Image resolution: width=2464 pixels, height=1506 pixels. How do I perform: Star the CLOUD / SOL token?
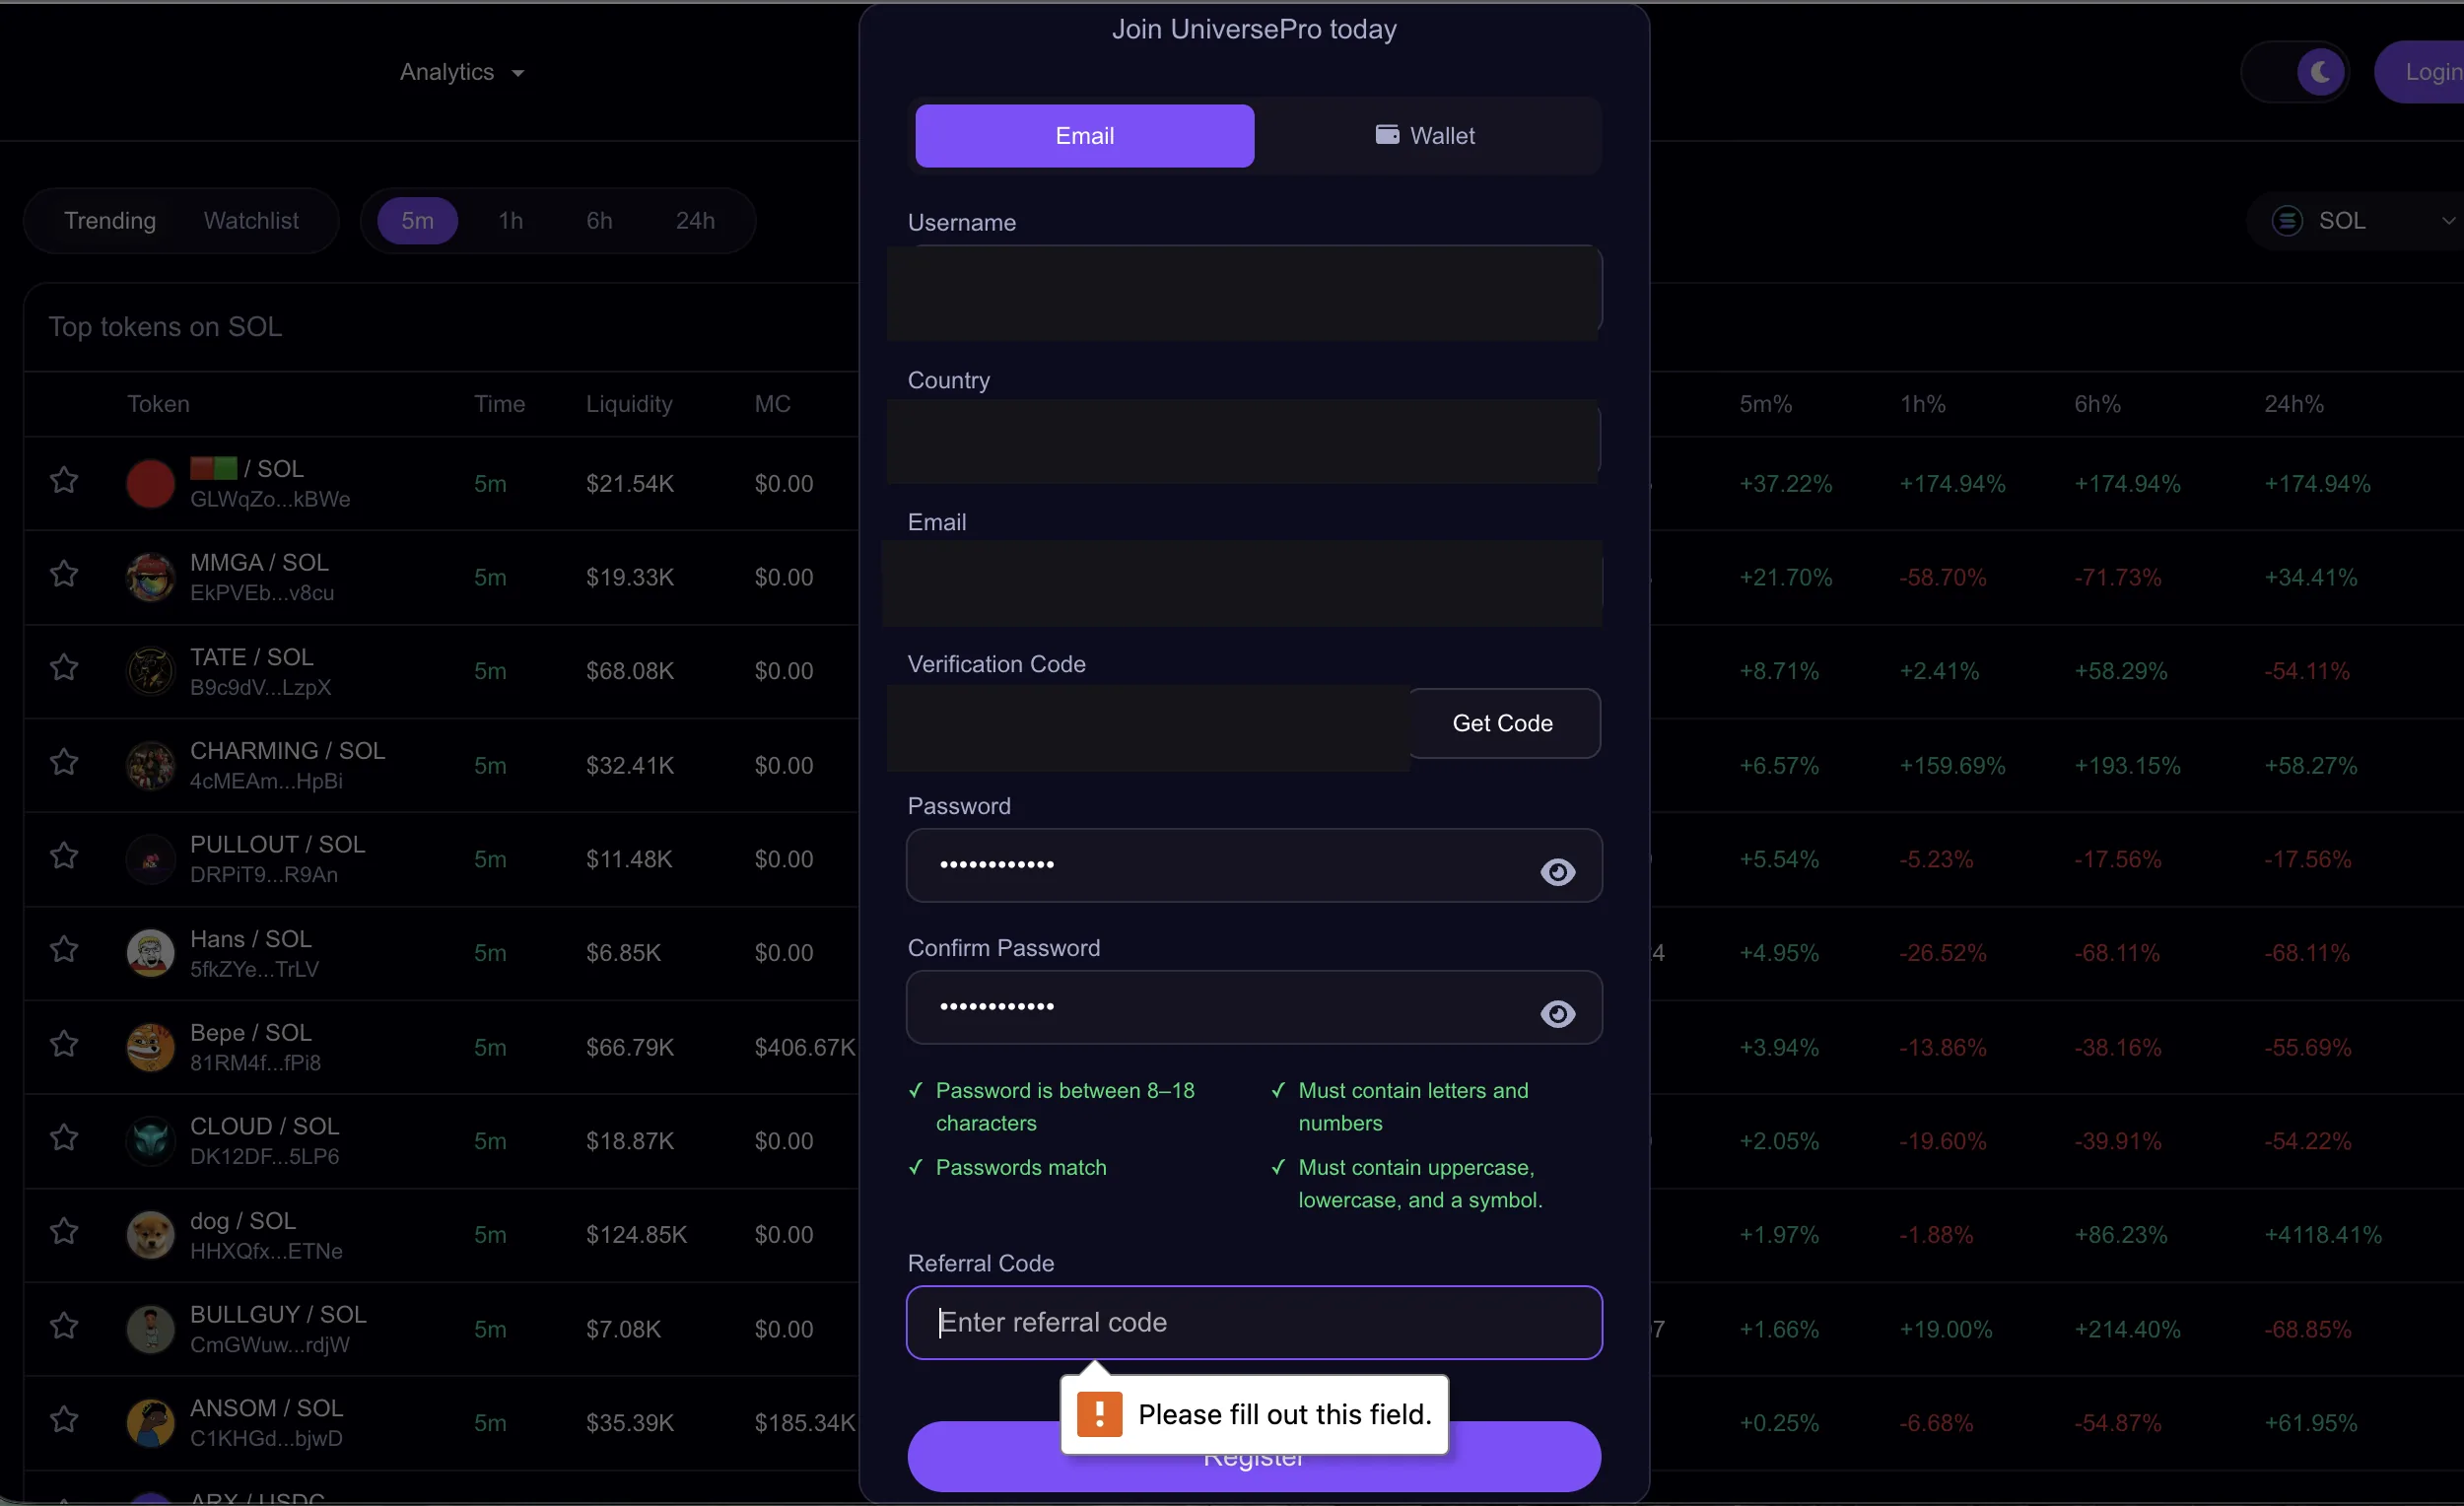click(64, 1137)
